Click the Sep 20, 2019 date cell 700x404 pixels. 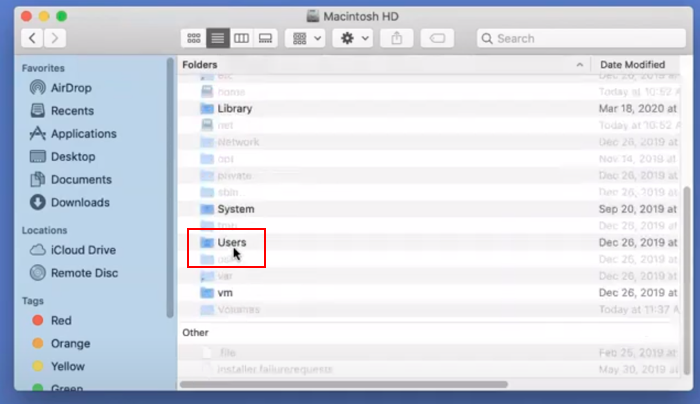click(x=638, y=209)
